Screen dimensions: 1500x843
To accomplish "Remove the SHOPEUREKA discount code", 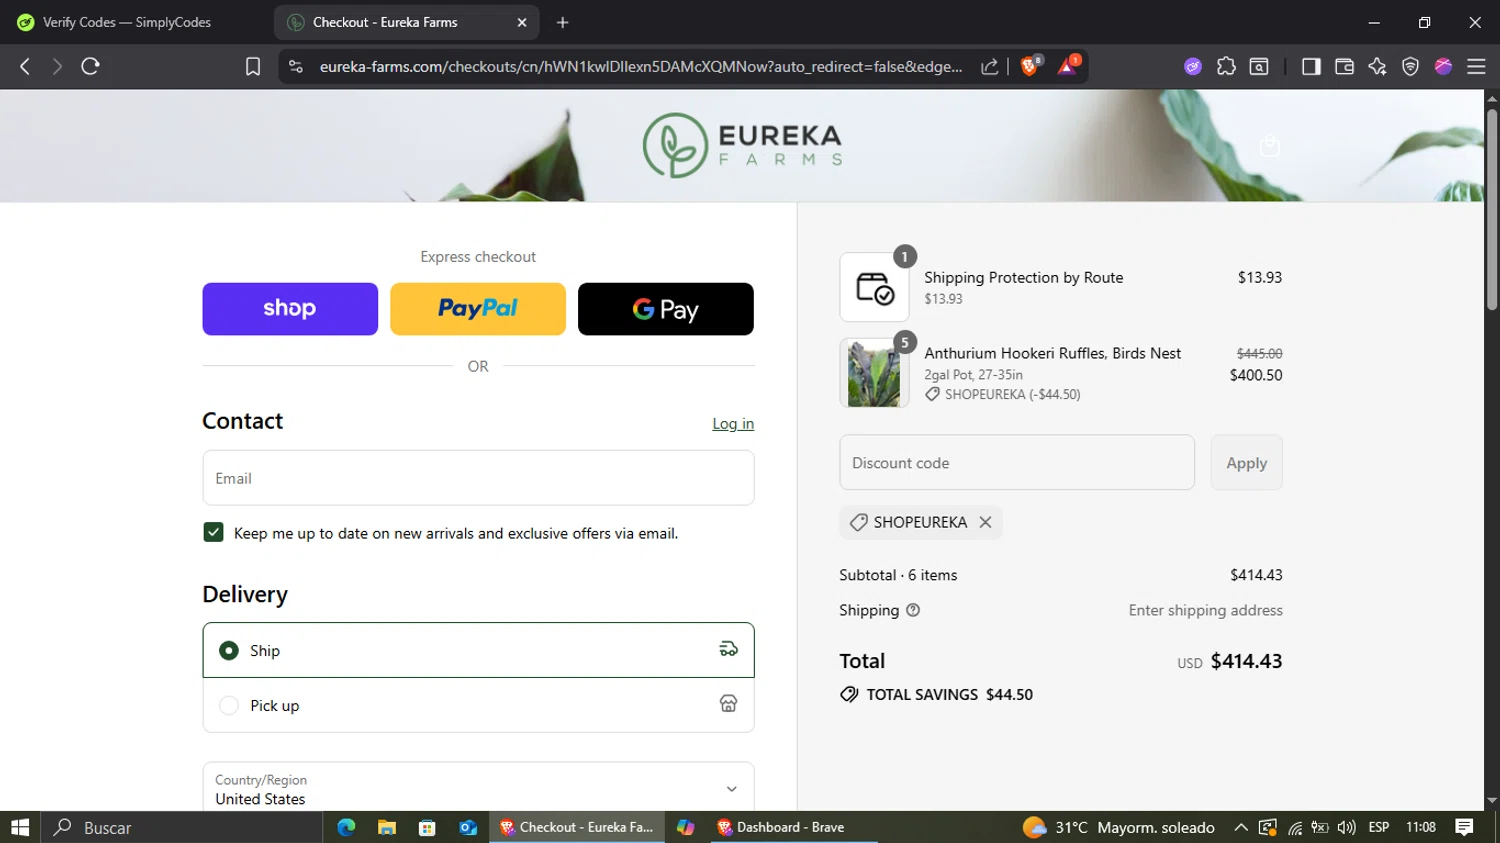I will pos(985,522).
